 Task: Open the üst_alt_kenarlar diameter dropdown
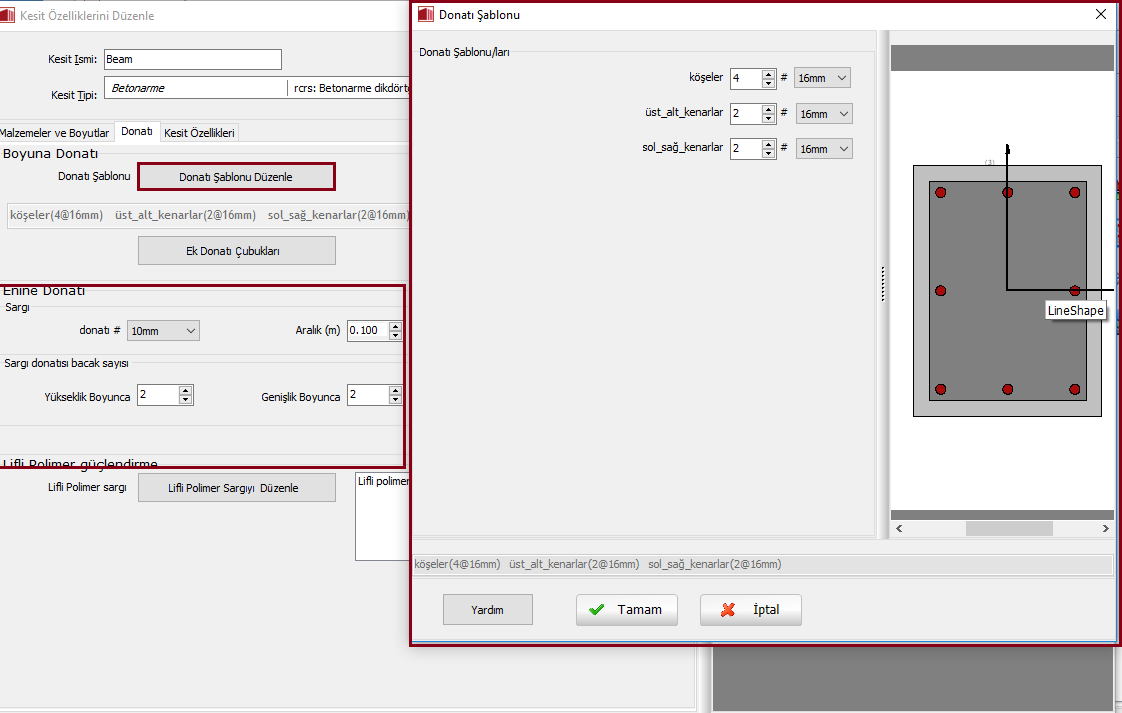pos(824,114)
